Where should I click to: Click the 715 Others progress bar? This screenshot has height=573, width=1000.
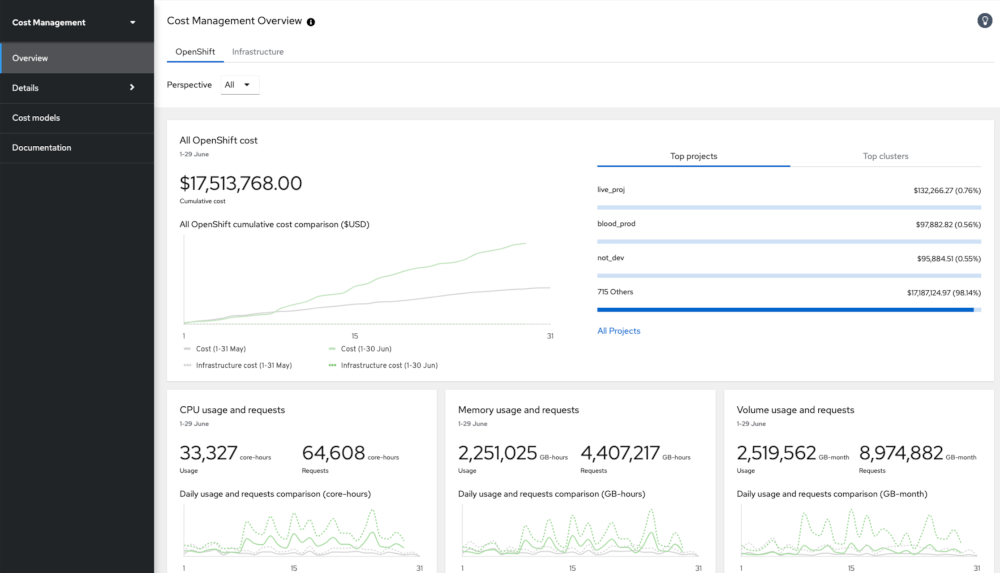(x=789, y=310)
